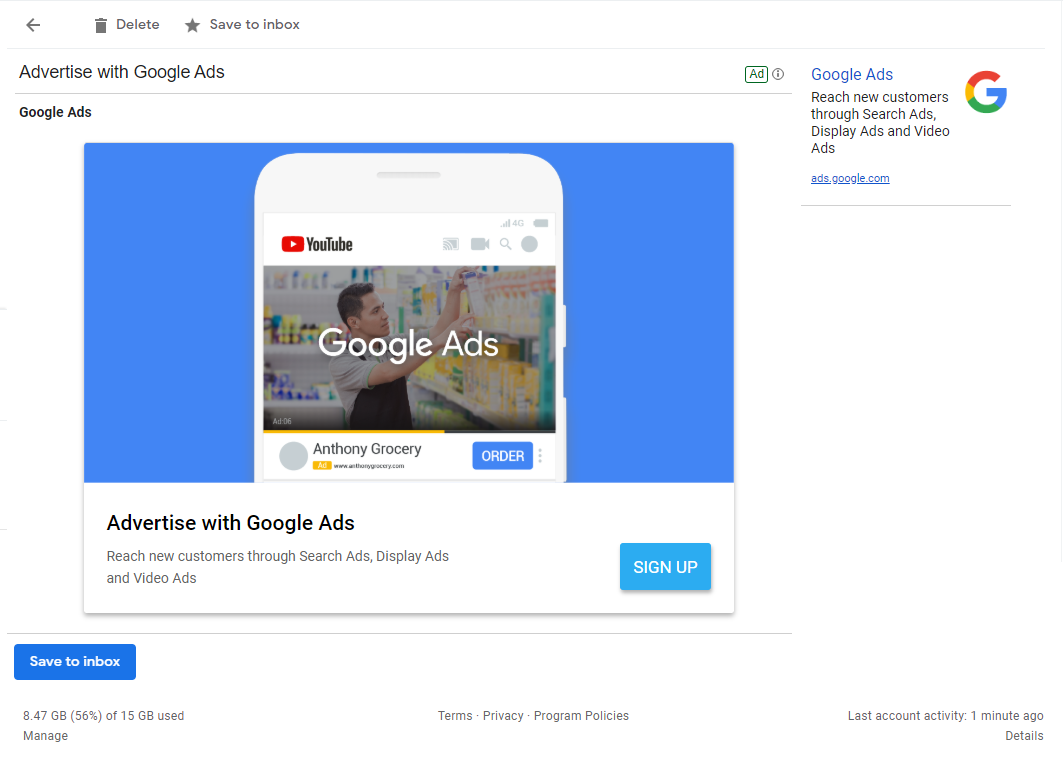This screenshot has width=1063, height=762.
Task: Click the yellow video progress bar
Action: pyautogui.click(x=353, y=432)
